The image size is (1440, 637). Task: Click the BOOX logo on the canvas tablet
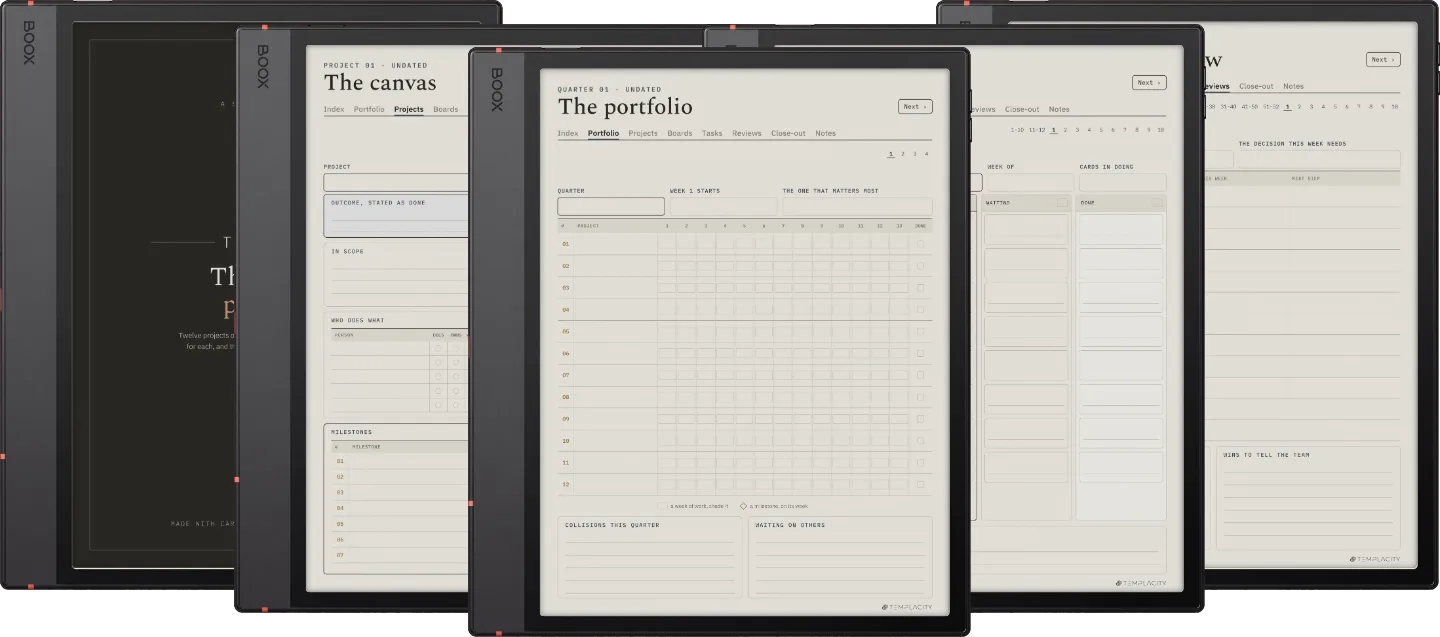(263, 66)
